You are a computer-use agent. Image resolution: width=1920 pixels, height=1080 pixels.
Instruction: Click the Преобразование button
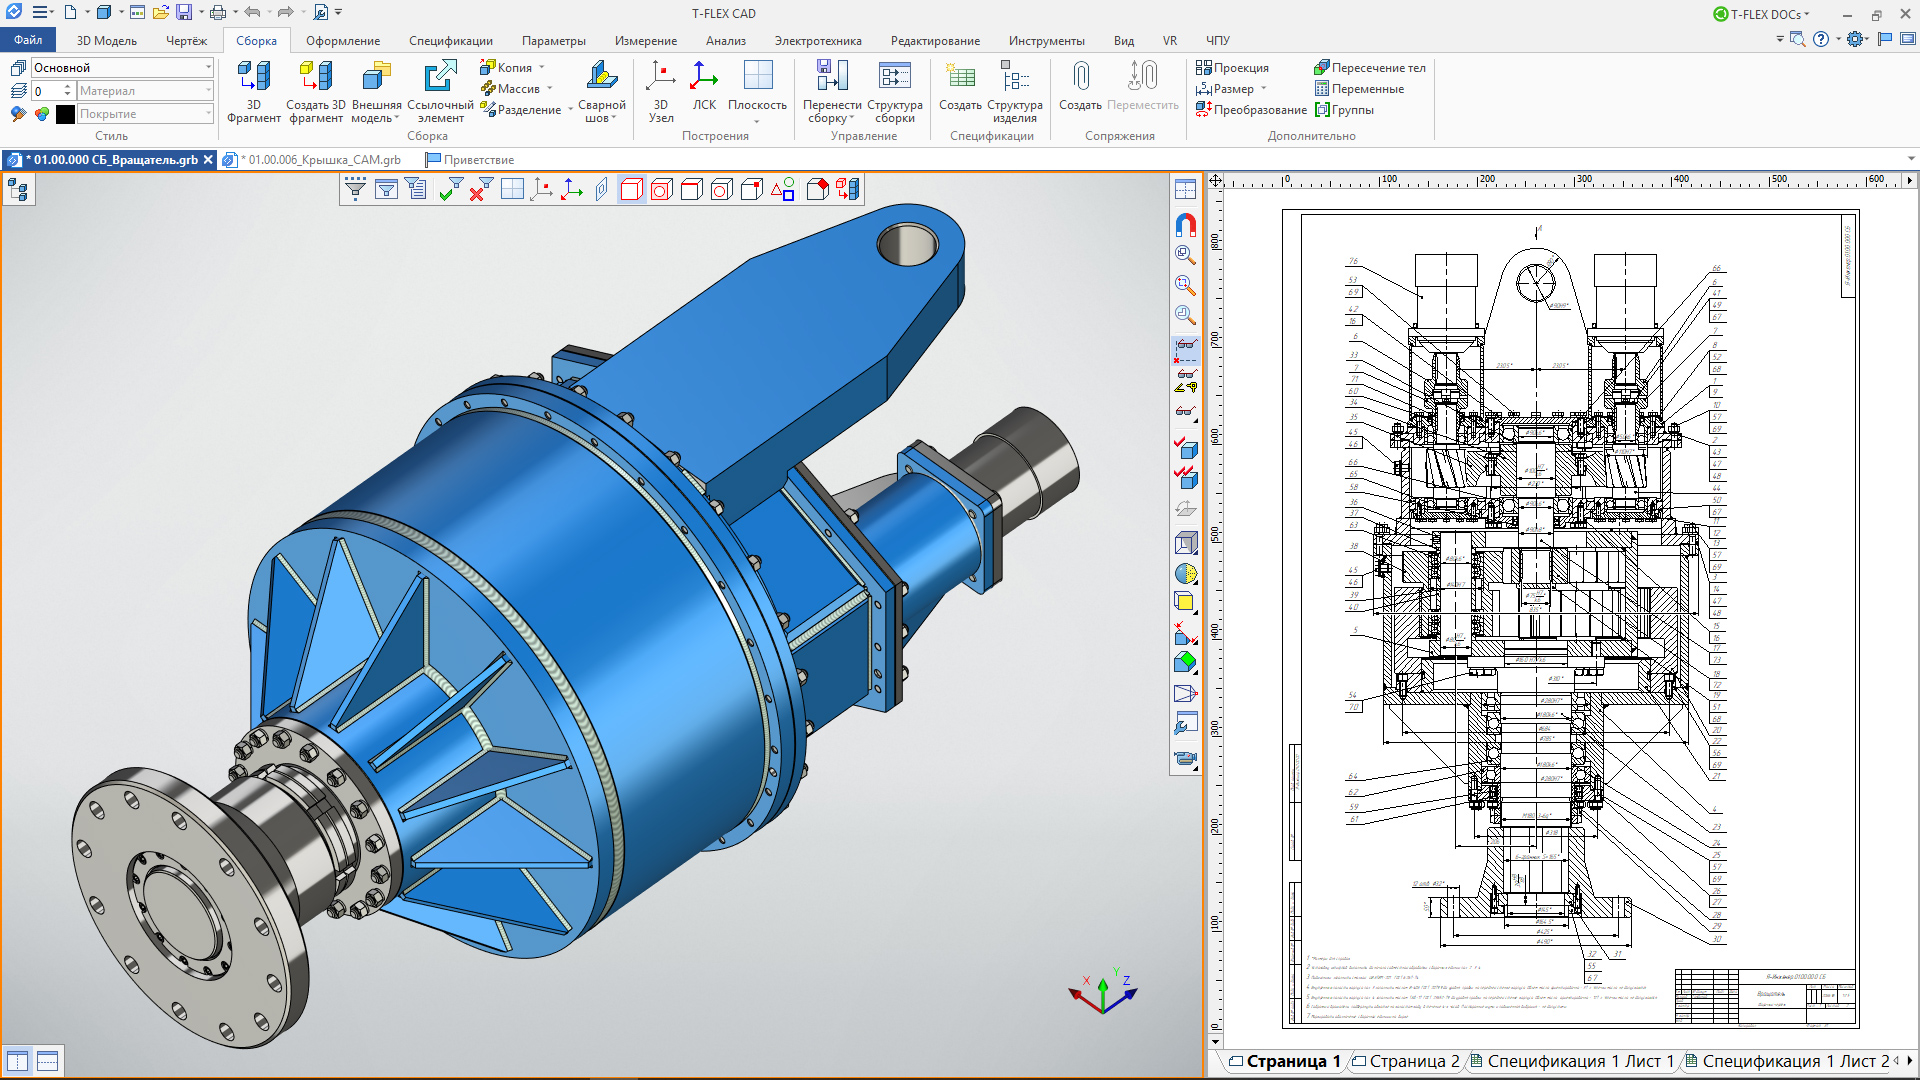click(1251, 110)
